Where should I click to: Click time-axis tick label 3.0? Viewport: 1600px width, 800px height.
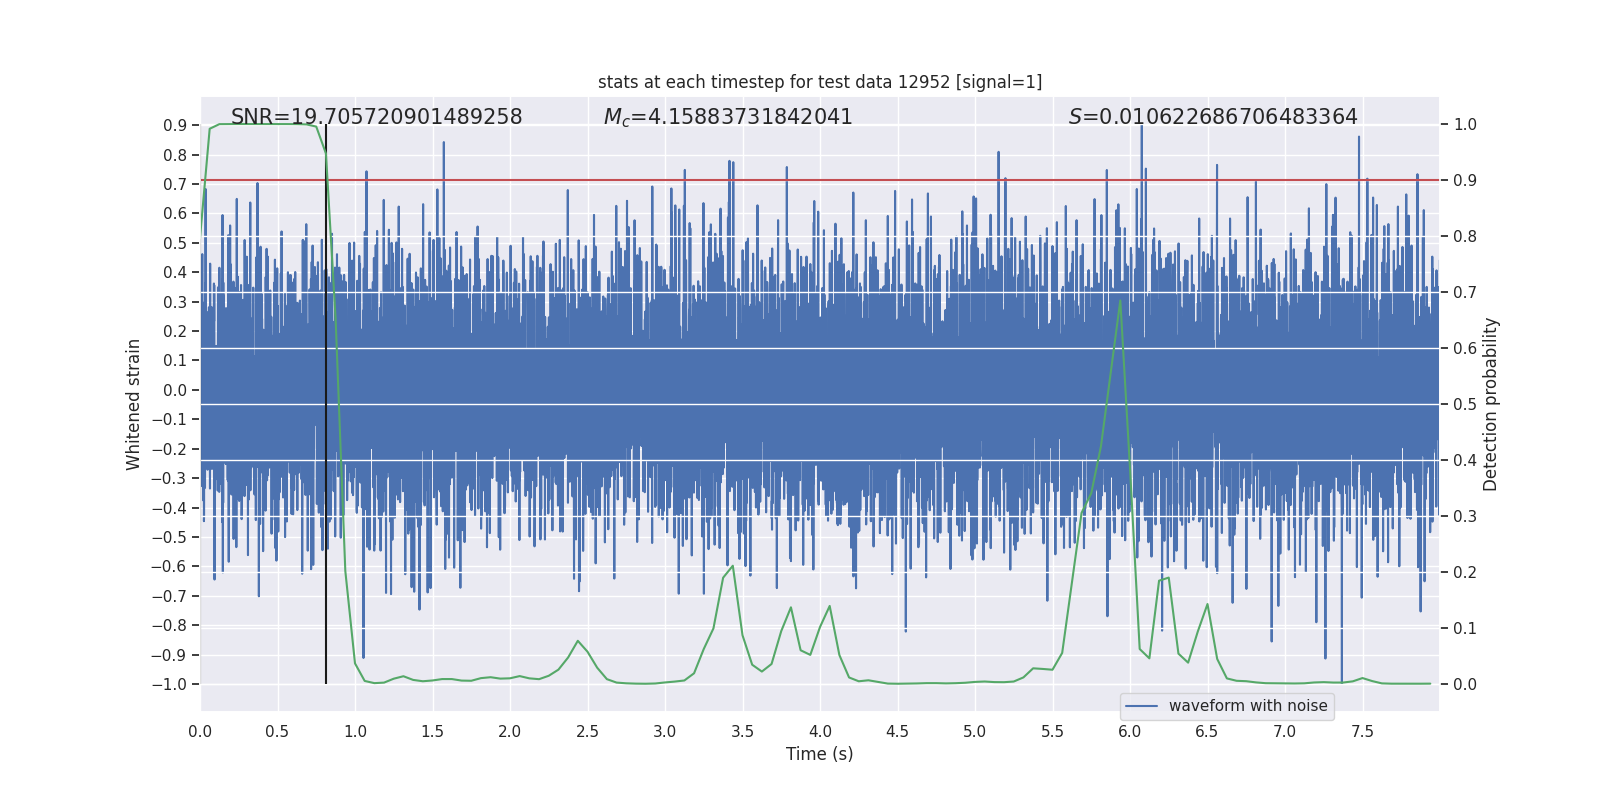665,731
